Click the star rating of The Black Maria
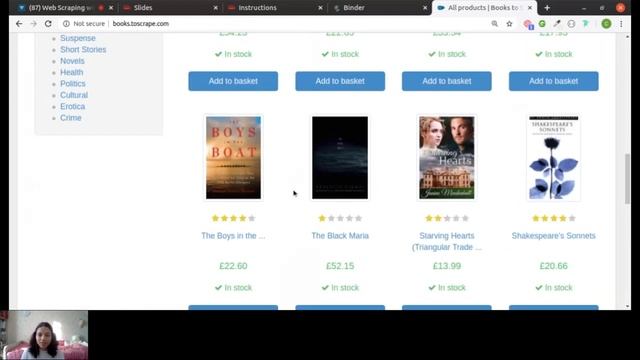Viewport: 640px width, 360px height. point(340,218)
